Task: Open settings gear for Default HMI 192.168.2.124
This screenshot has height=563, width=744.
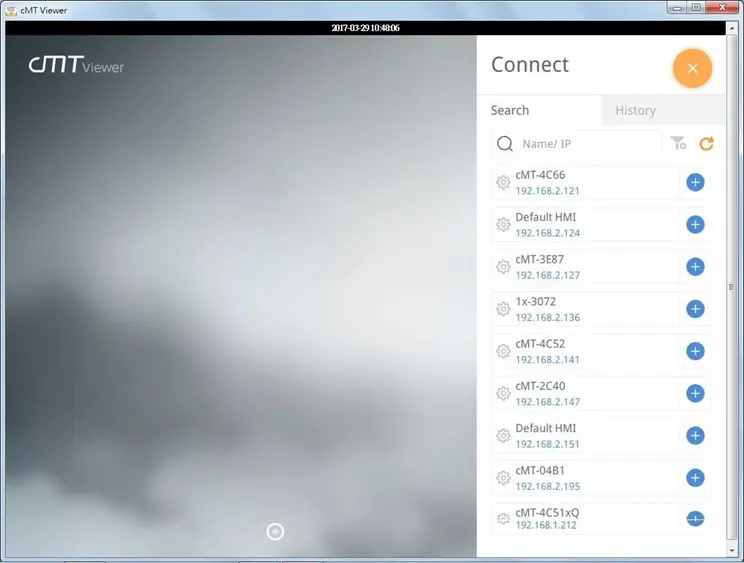Action: coord(503,224)
